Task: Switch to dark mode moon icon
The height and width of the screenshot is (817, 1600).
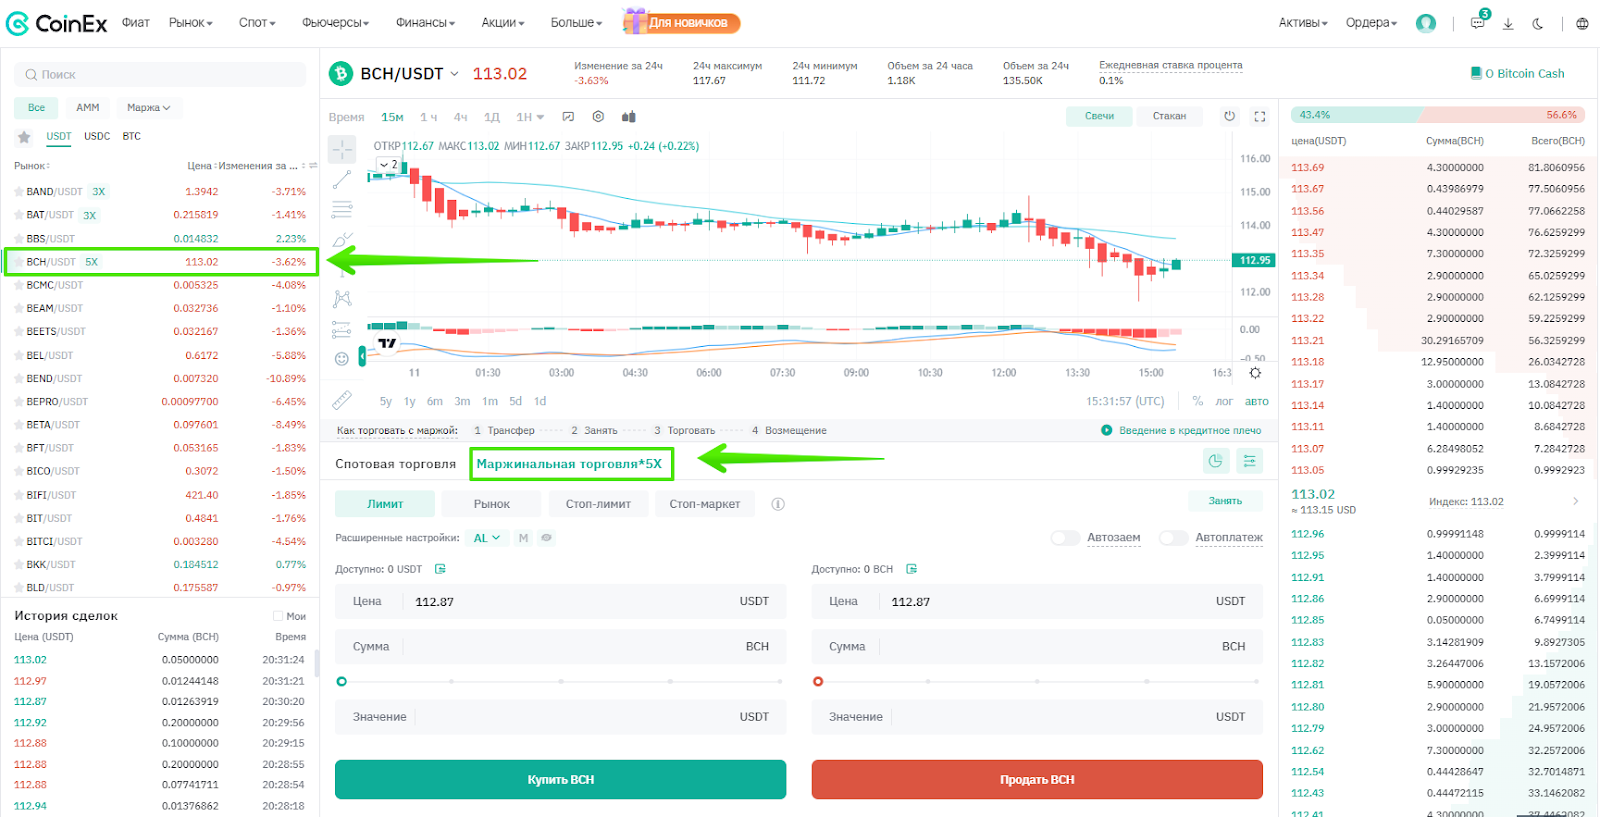Action: click(x=1538, y=23)
